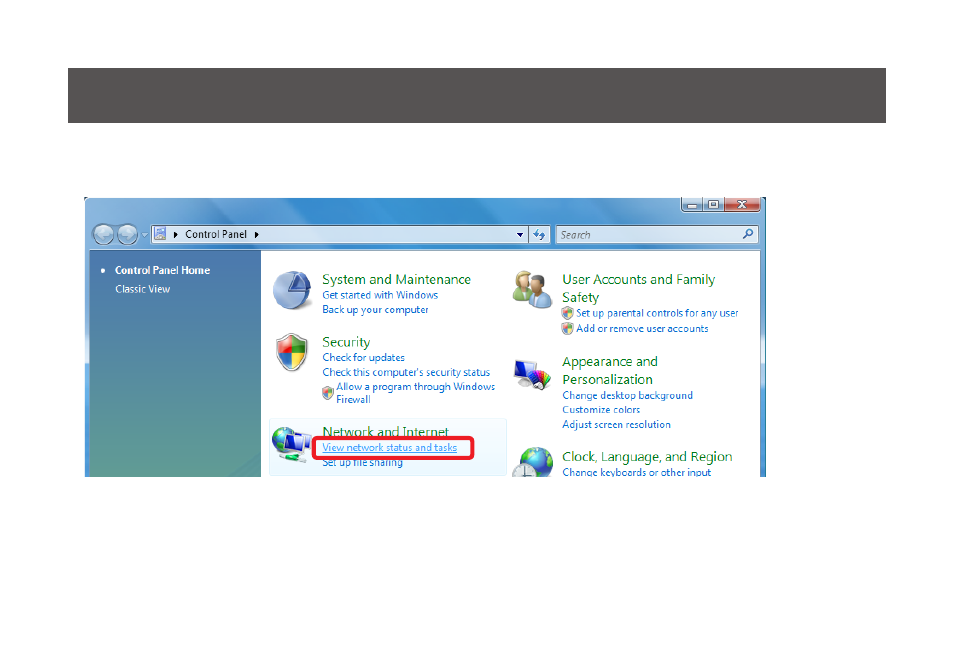The image size is (954, 664).
Task: Open System and Maintenance category
Action: tap(396, 279)
